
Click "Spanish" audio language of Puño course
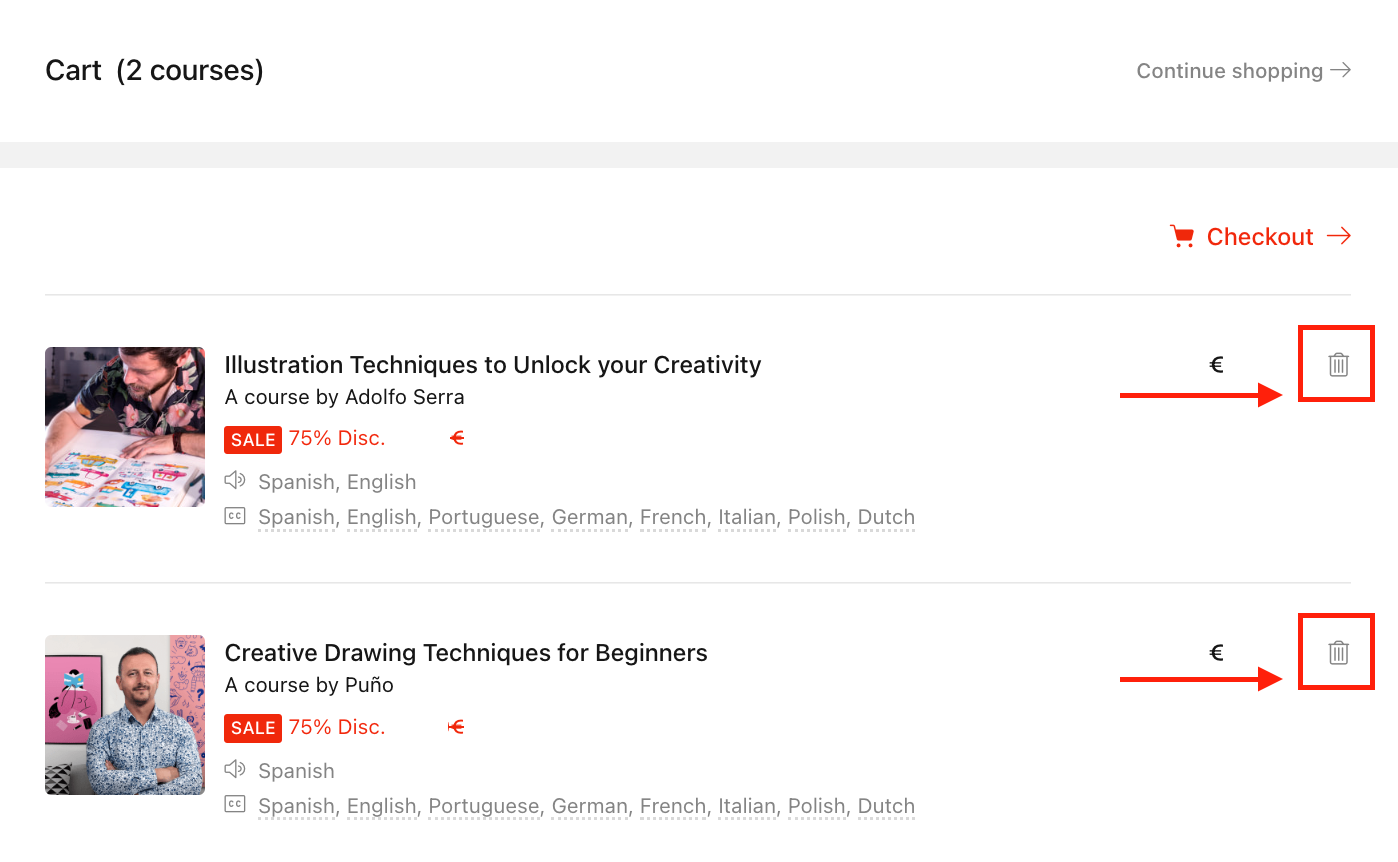click(x=296, y=771)
